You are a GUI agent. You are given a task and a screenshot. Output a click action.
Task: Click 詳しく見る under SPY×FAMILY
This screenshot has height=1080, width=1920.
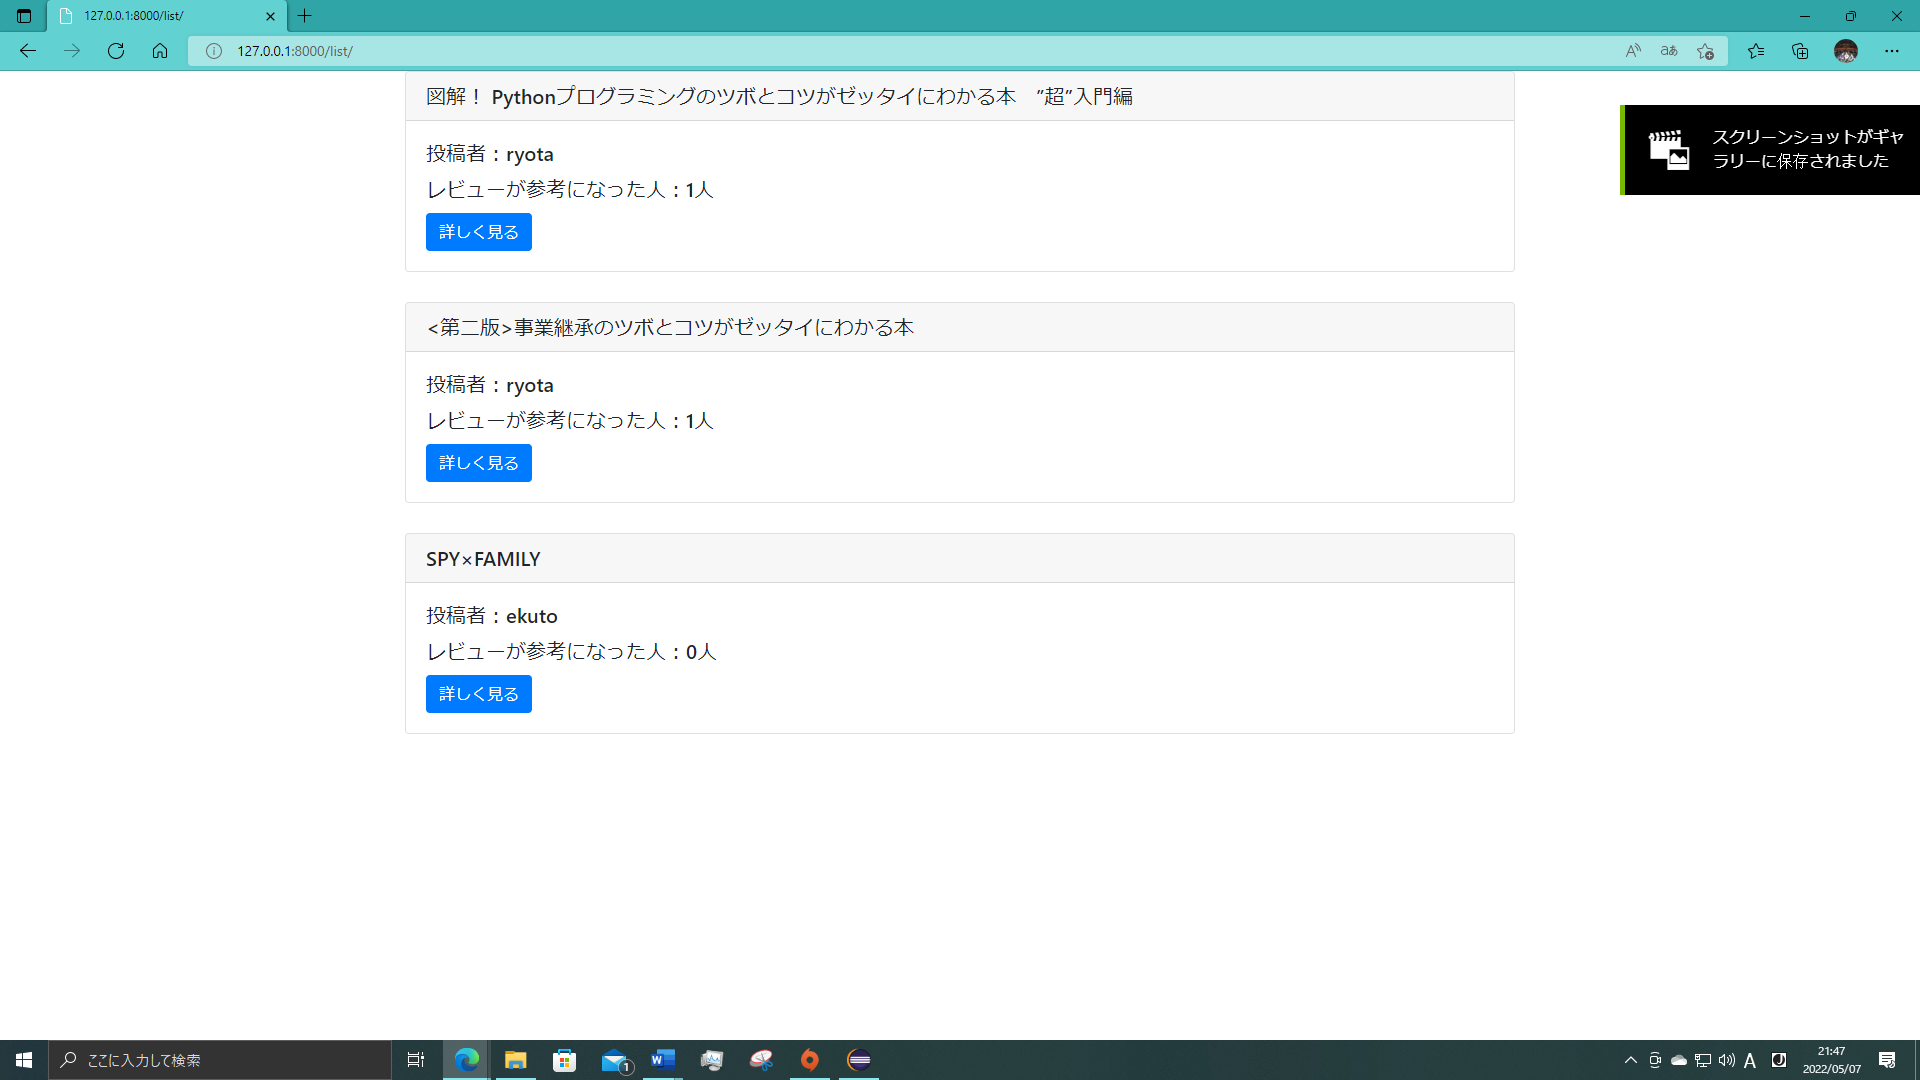(x=478, y=693)
